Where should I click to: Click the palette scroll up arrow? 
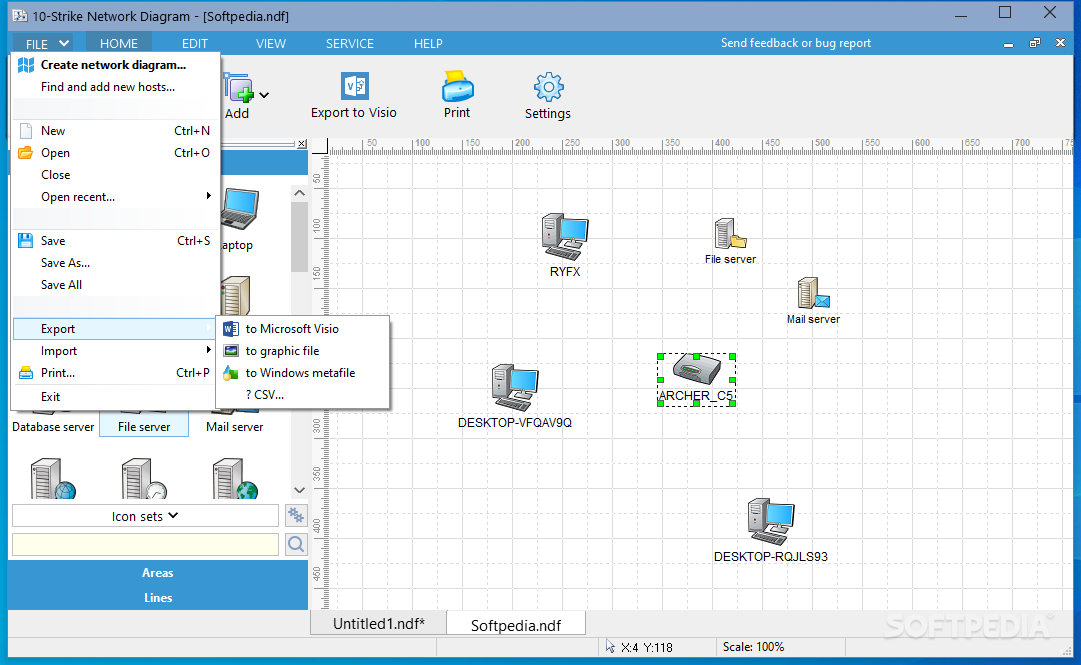pos(299,193)
